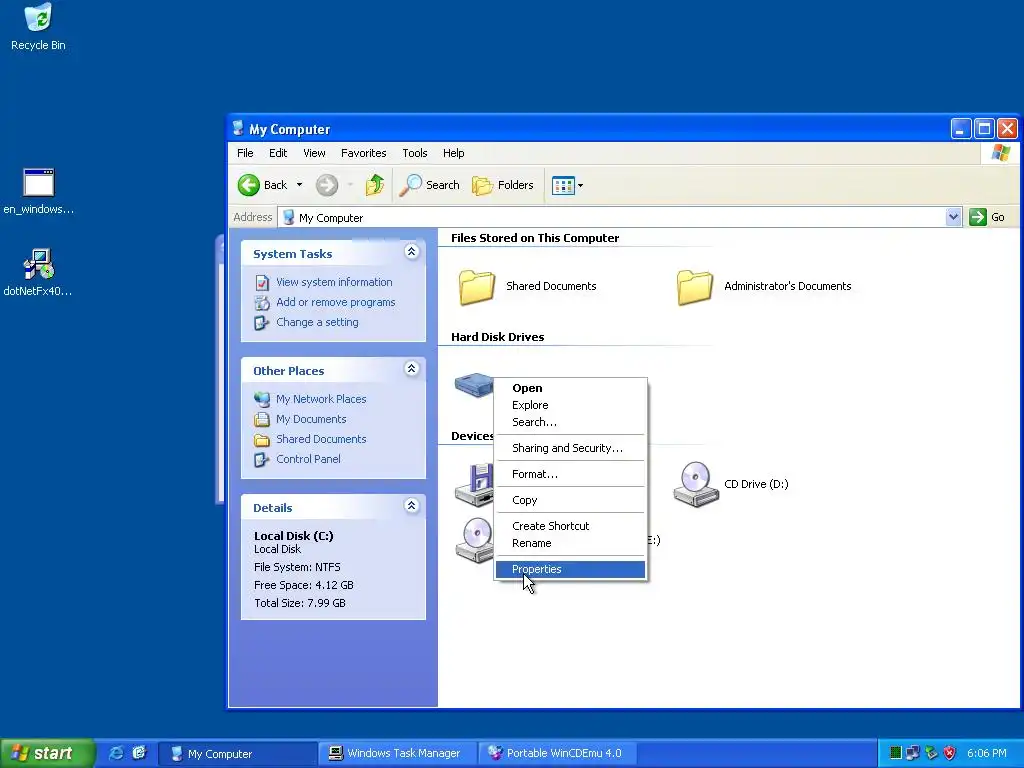The width and height of the screenshot is (1024, 768).
Task: Click the Control Panel link
Action: [x=308, y=459]
